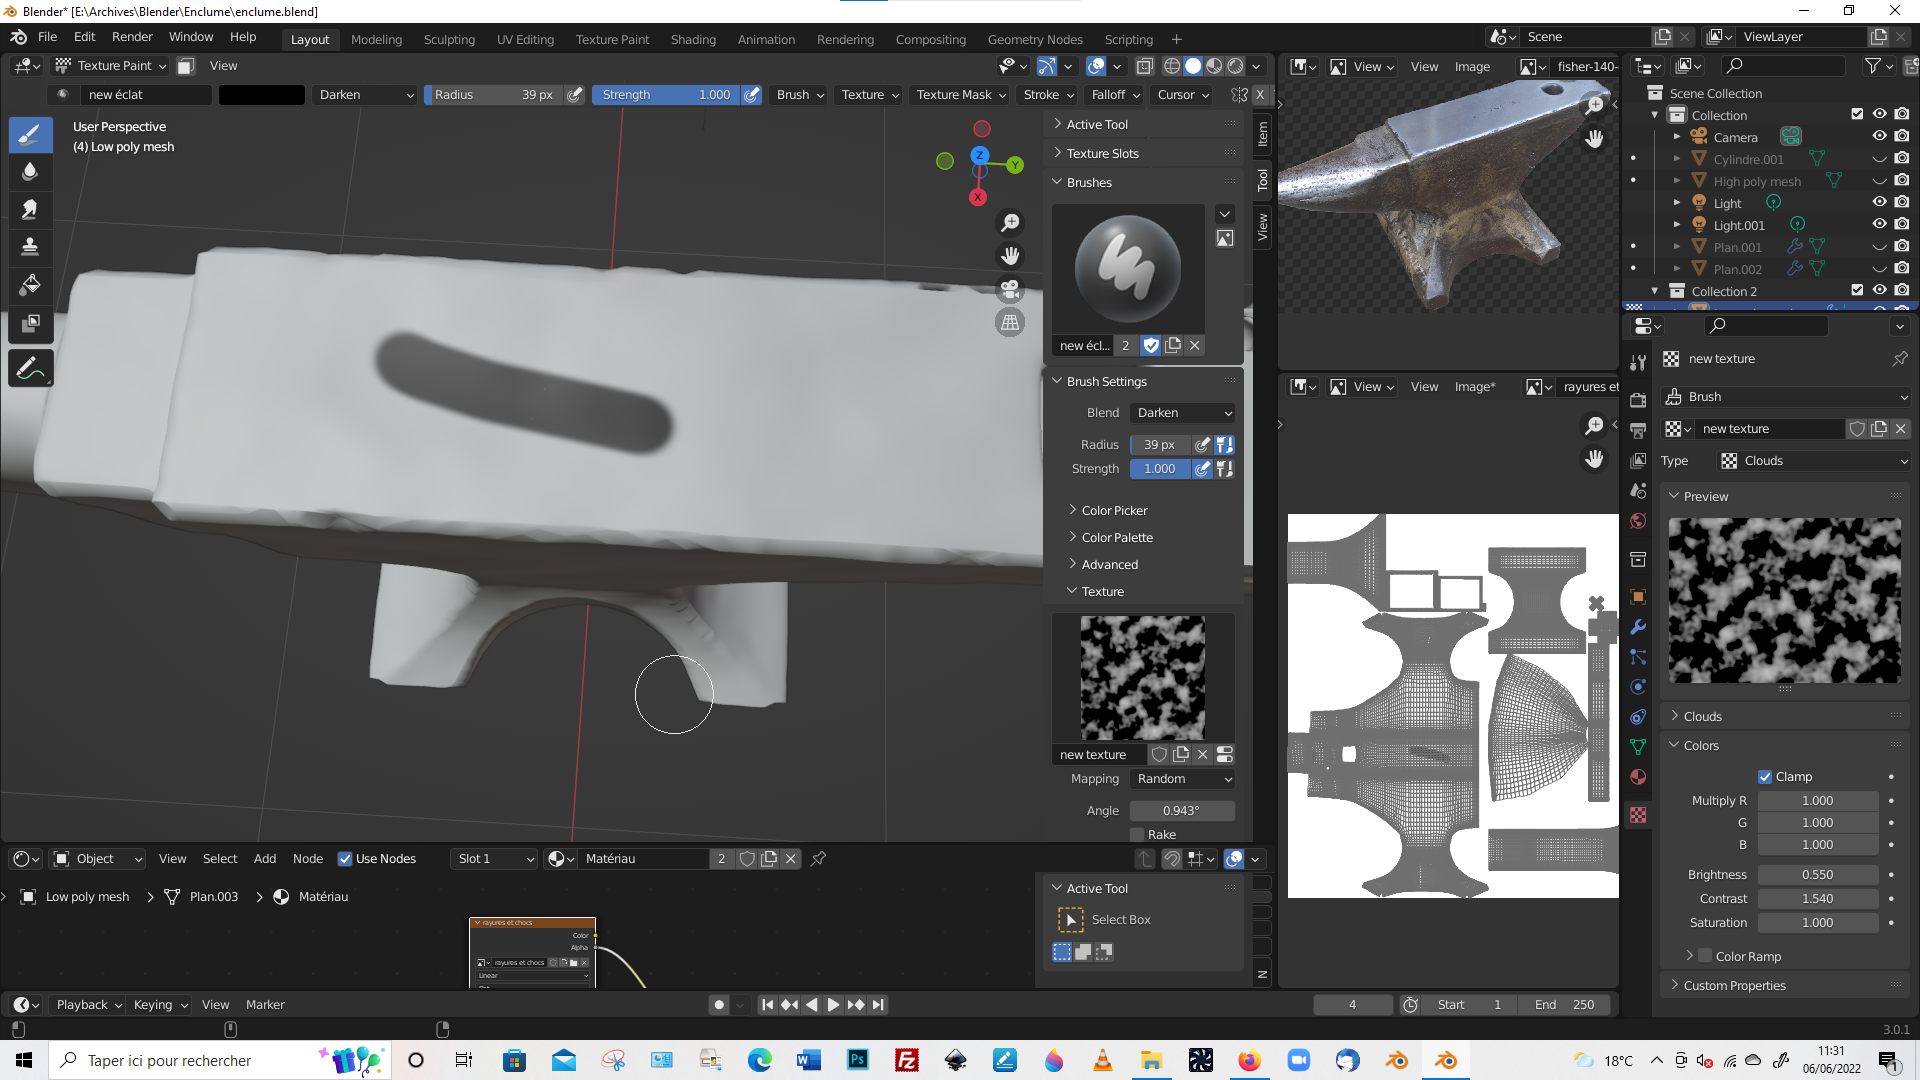Open texture Type Clouds dropdown
The image size is (1920, 1080).
1813,461
